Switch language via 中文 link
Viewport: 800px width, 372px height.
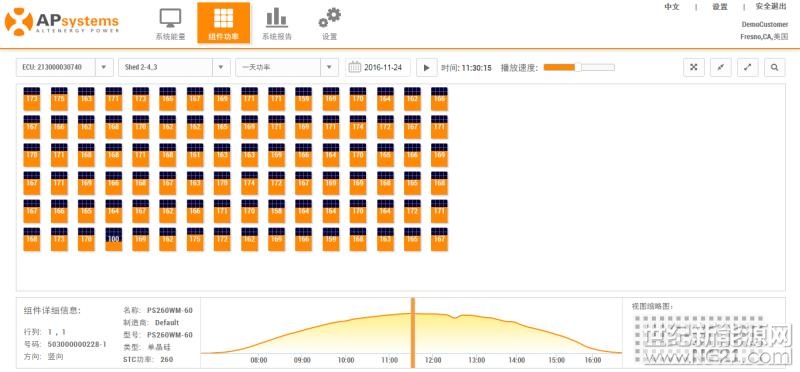pyautogui.click(x=671, y=7)
